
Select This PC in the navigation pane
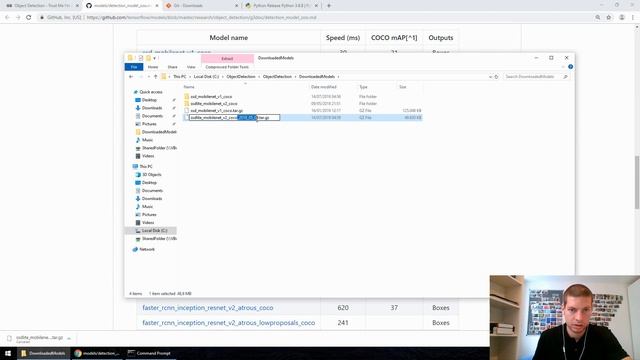(x=146, y=167)
